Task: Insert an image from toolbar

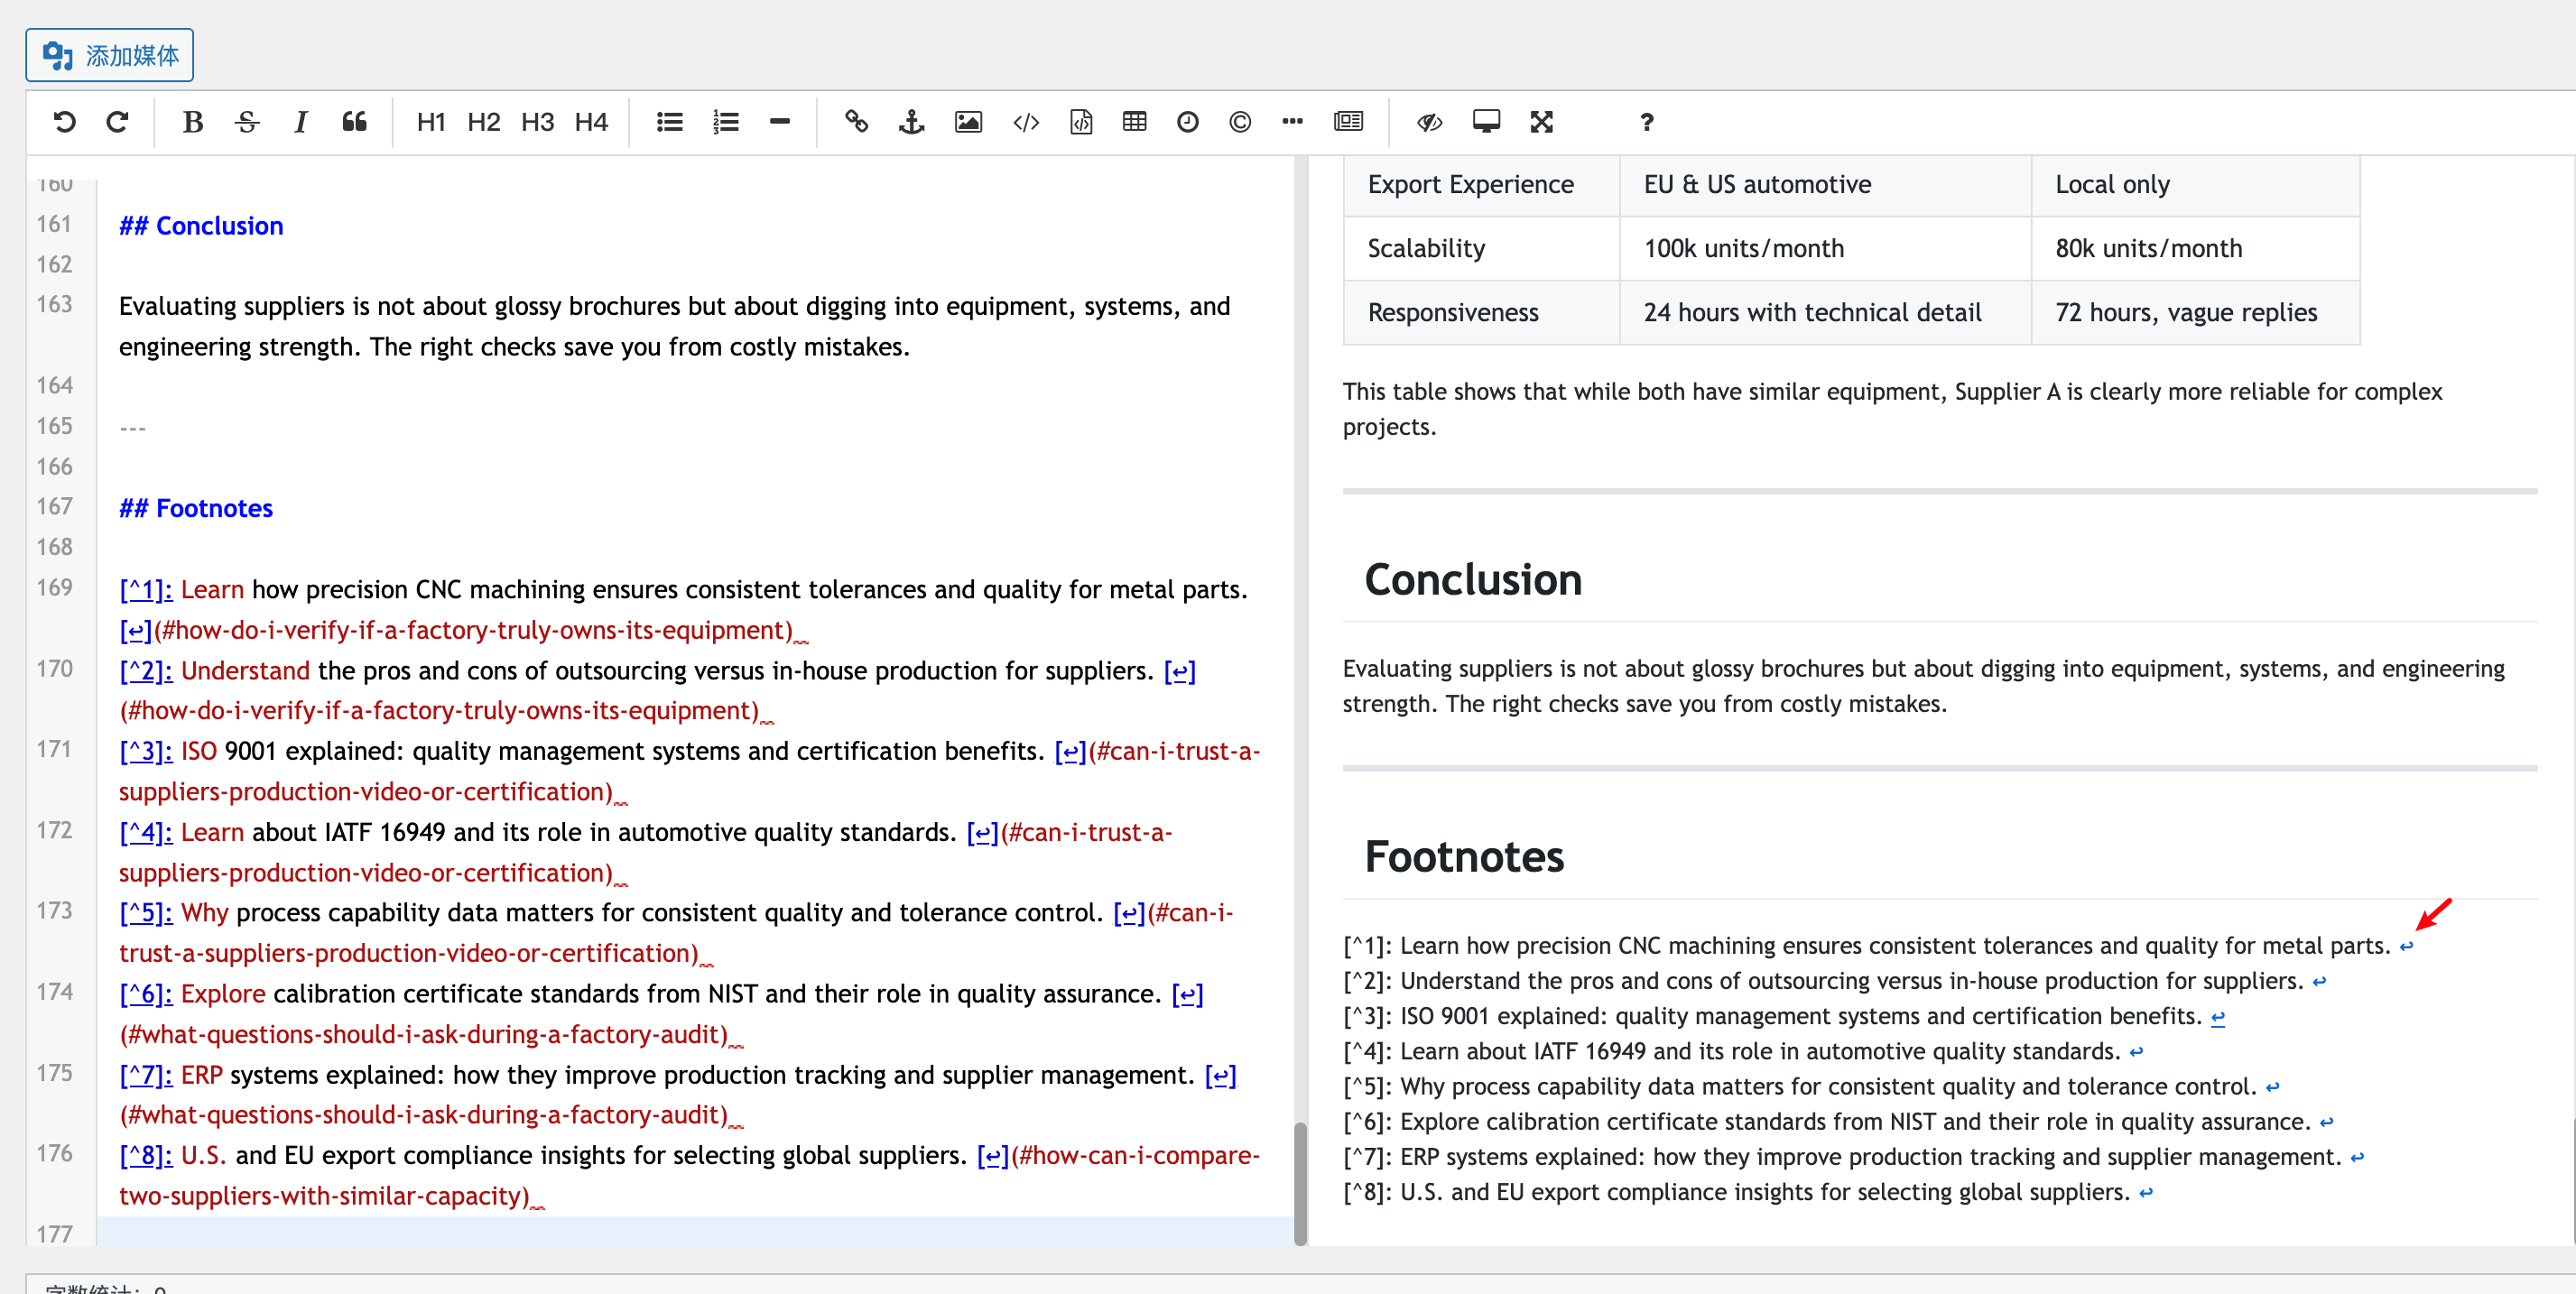Action: point(968,122)
